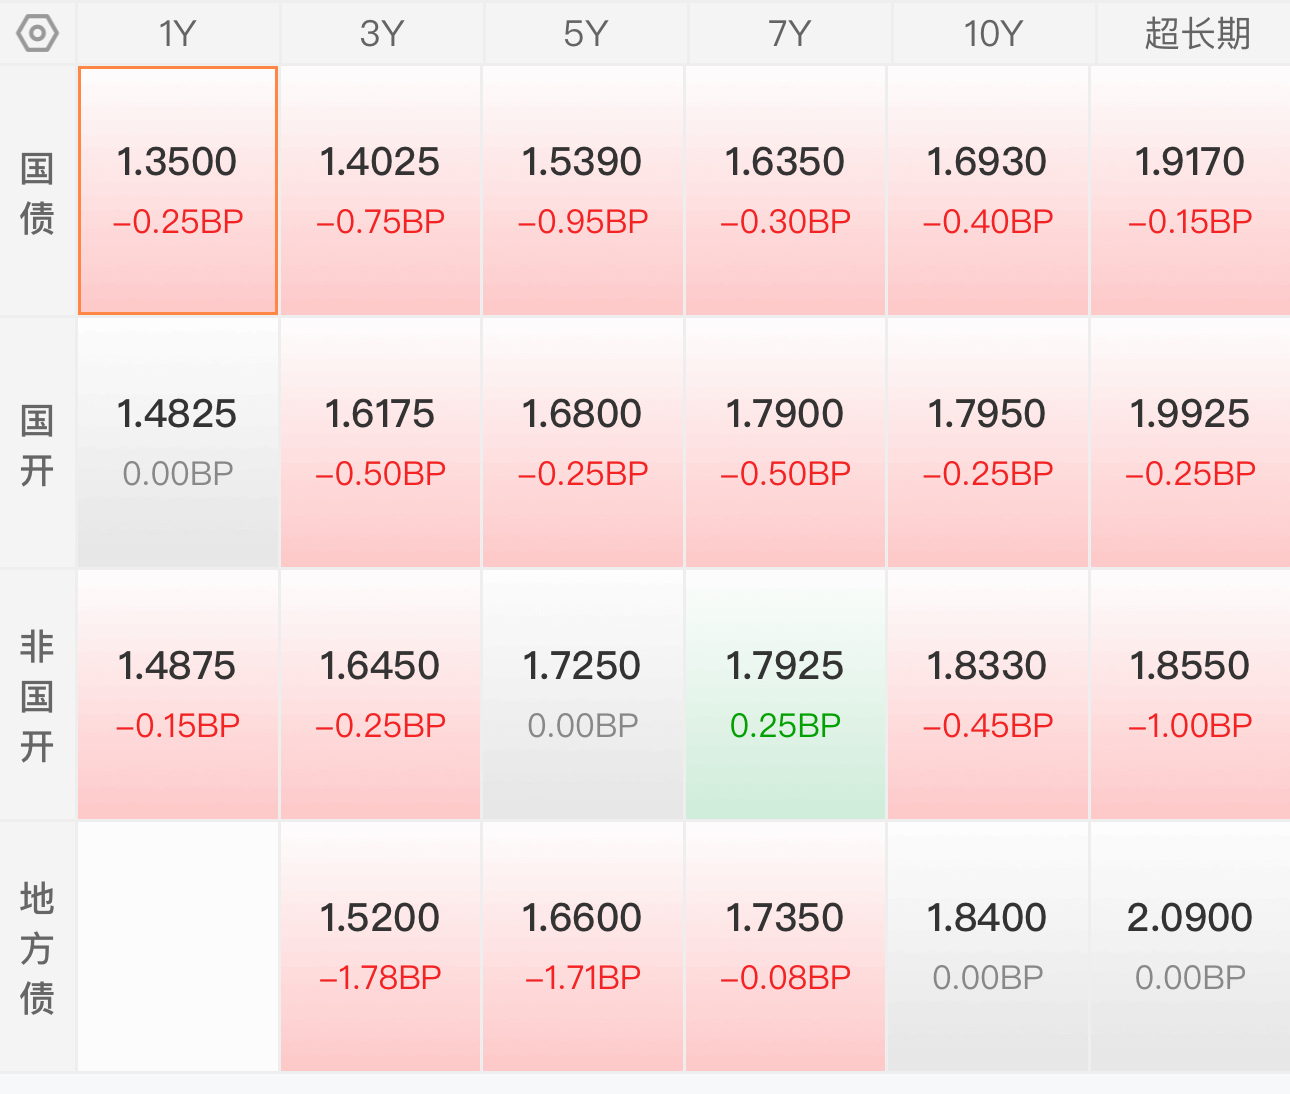Open the 1.7925 green 0.25BP cell
Image resolution: width=1290 pixels, height=1094 pixels.
pyautogui.click(x=785, y=695)
